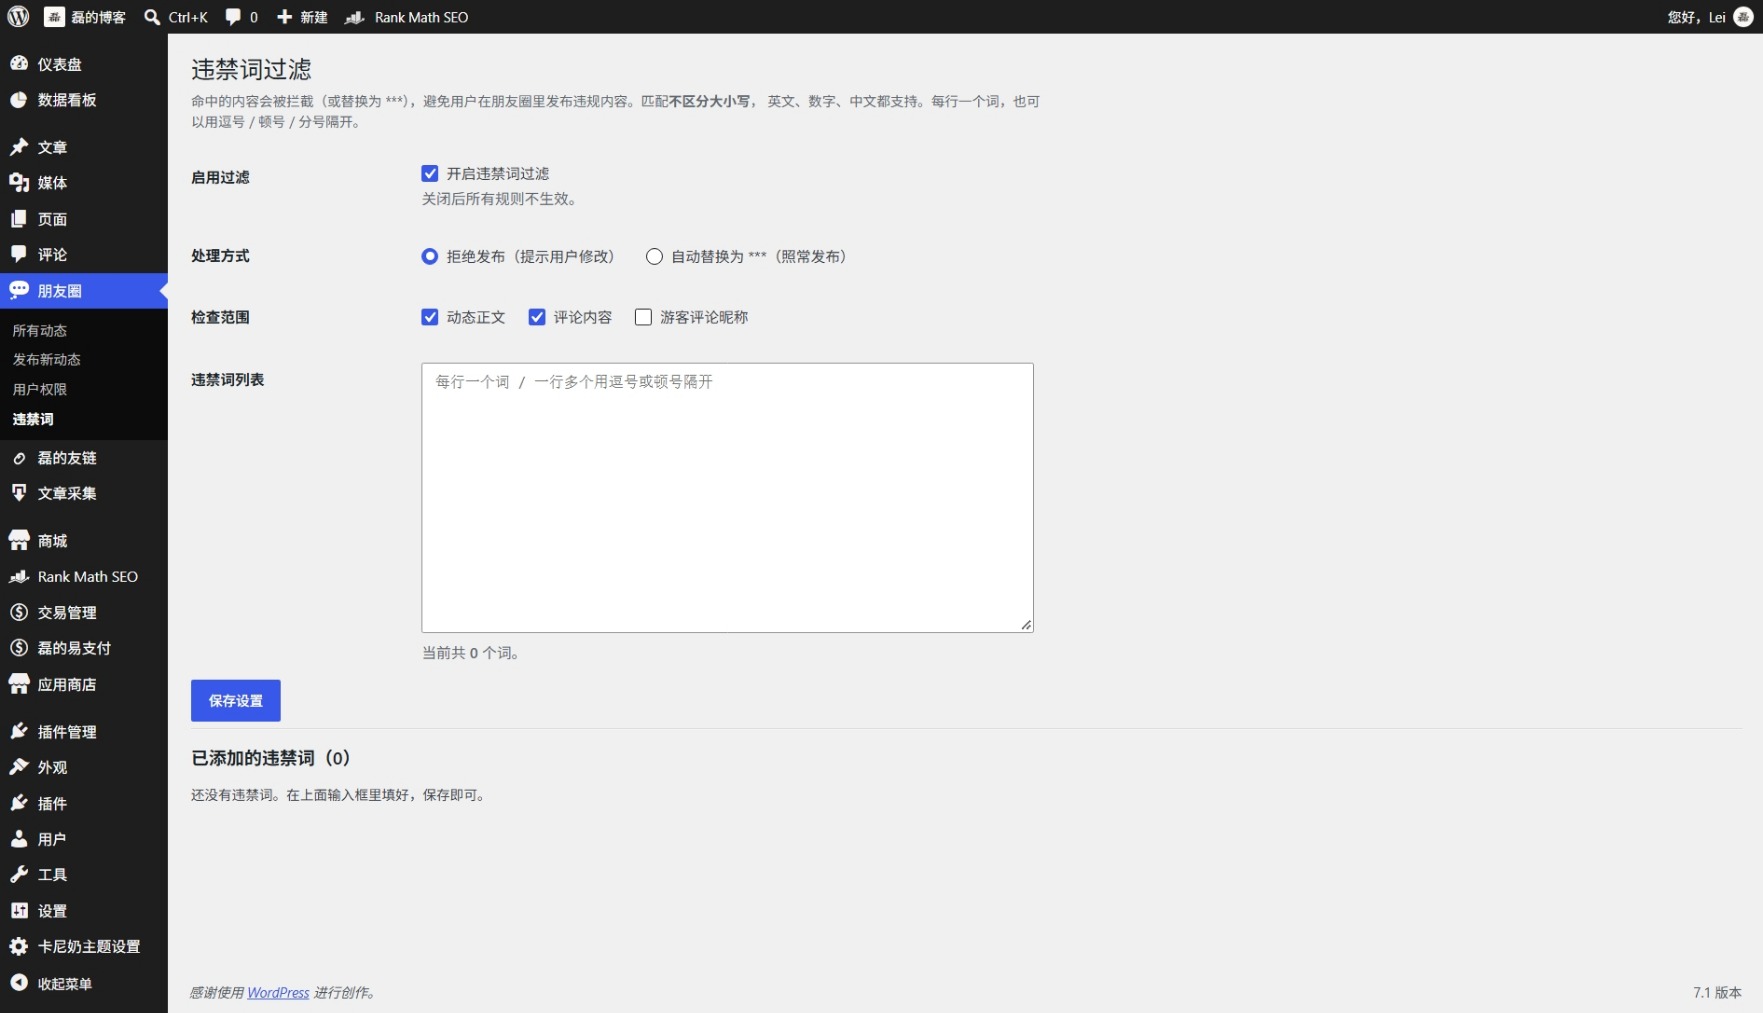Click the WordPress logo icon

[18, 16]
